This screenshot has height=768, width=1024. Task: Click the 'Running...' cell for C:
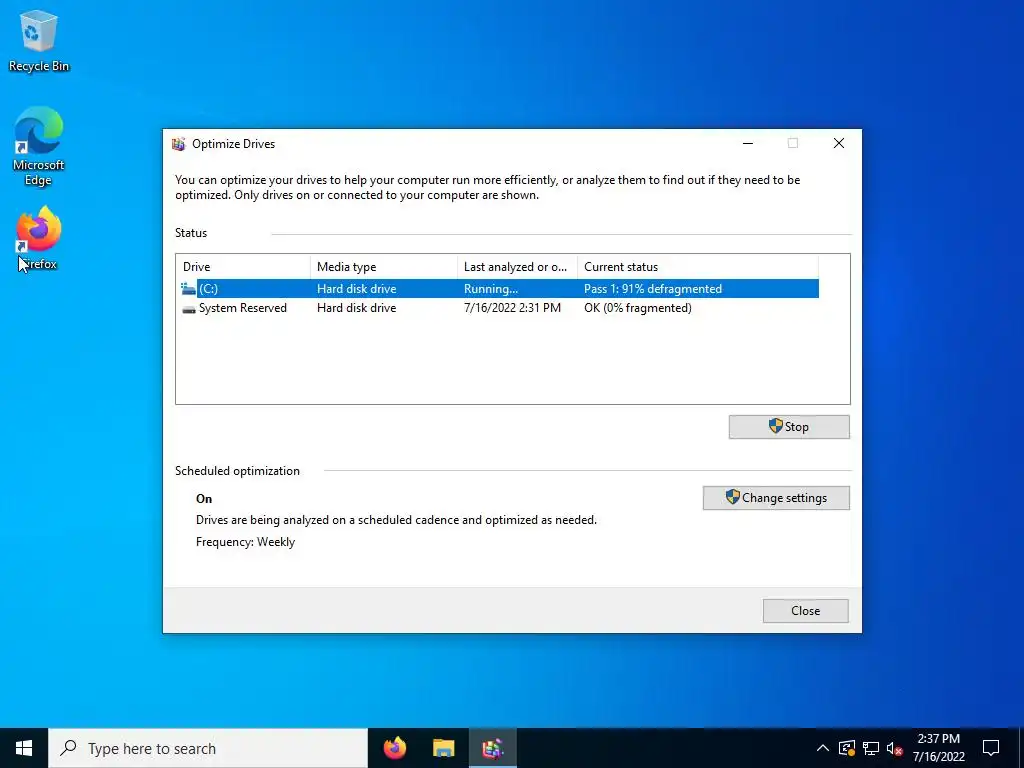(491, 289)
